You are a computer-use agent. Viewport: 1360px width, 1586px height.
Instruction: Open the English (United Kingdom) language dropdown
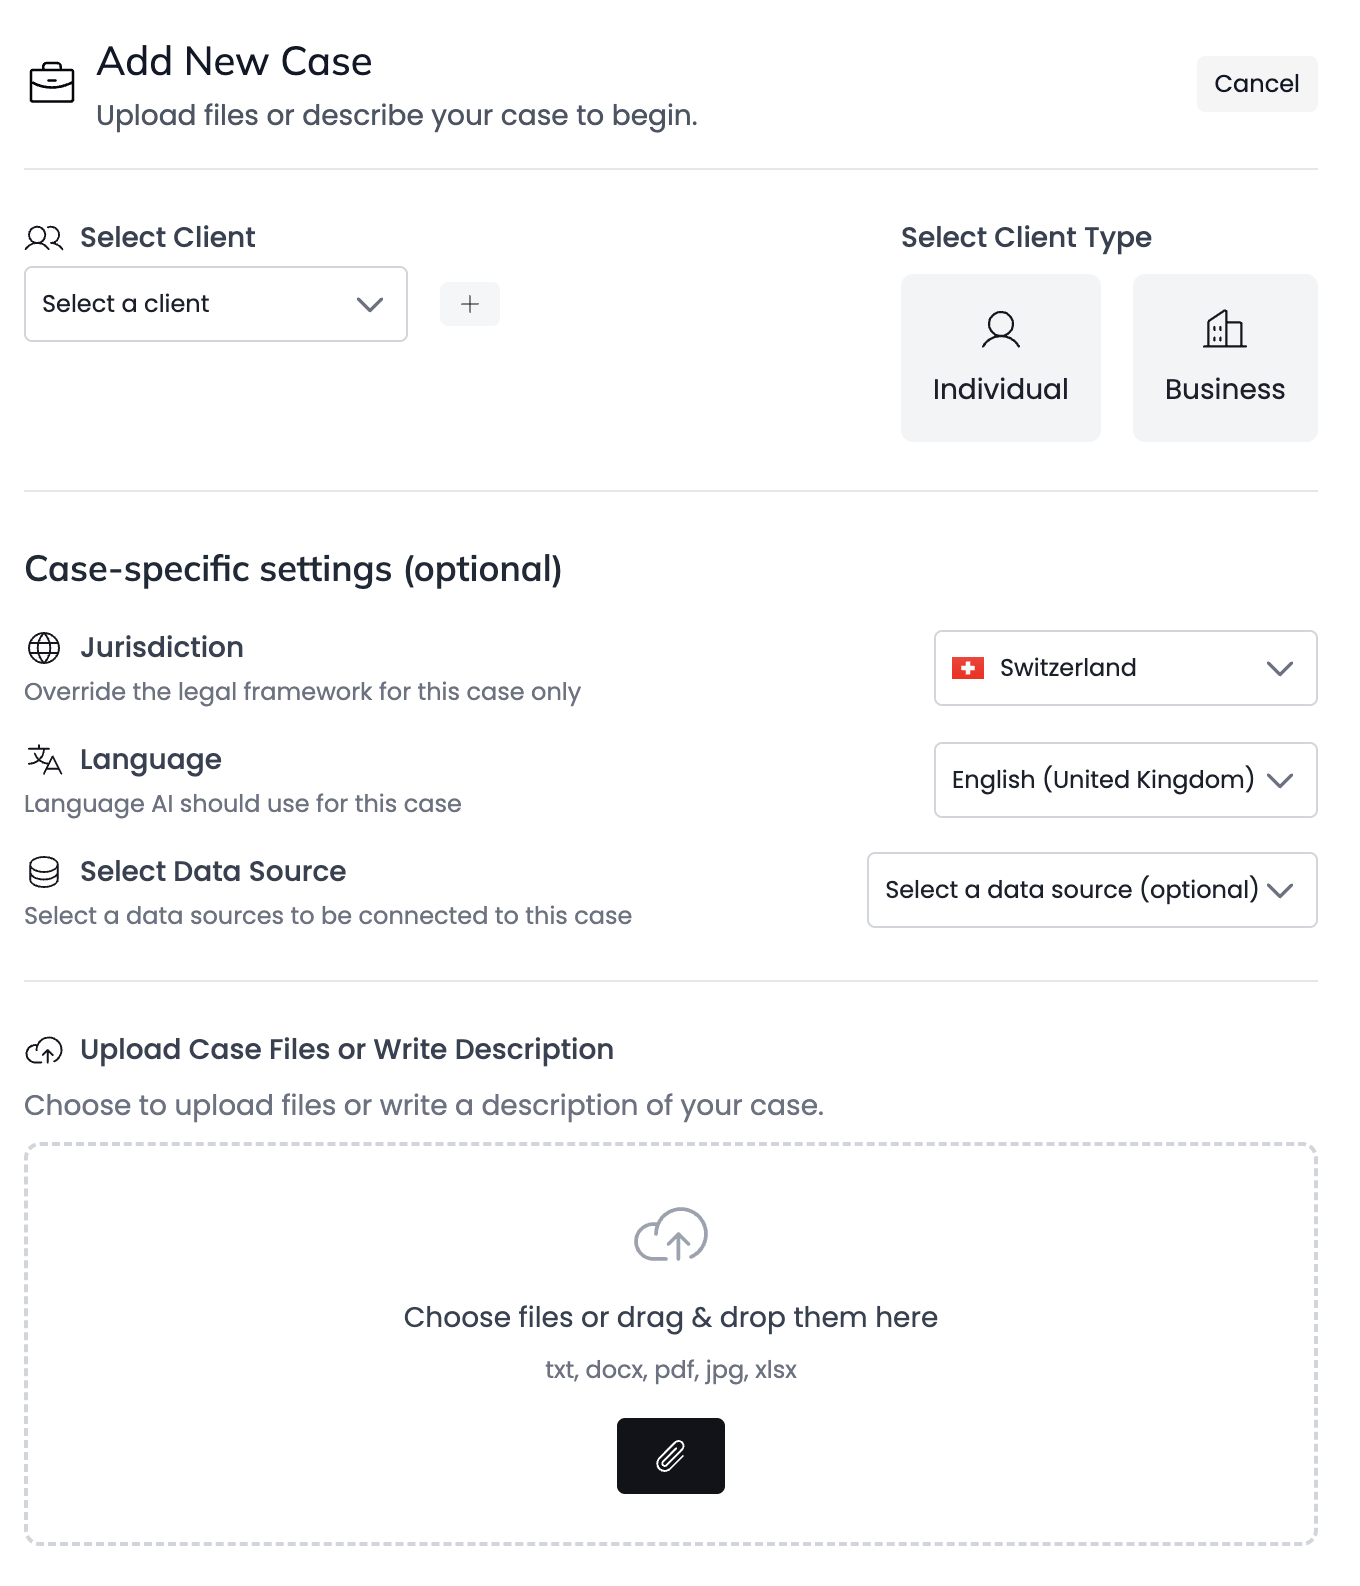tap(1126, 780)
